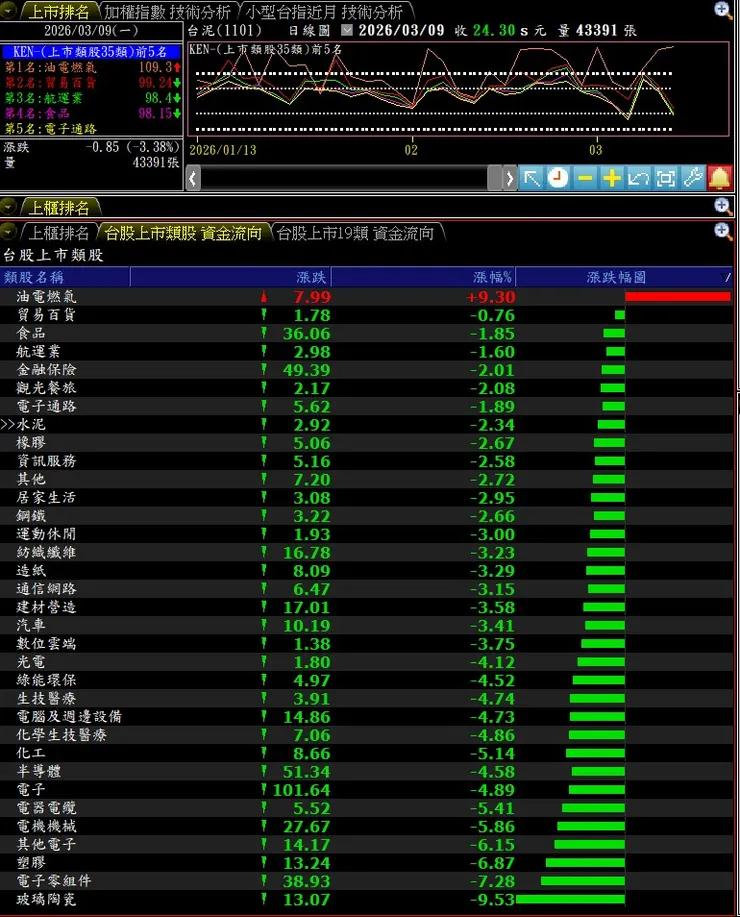Image resolution: width=740 pixels, height=917 pixels.
Task: Select the 生技醫療 sector row
Action: [366, 698]
